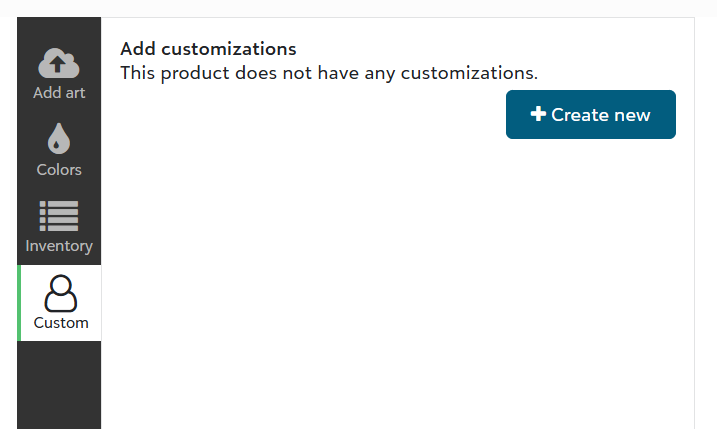Click the 'Add customizations' heading
717x429 pixels.
coord(208,49)
